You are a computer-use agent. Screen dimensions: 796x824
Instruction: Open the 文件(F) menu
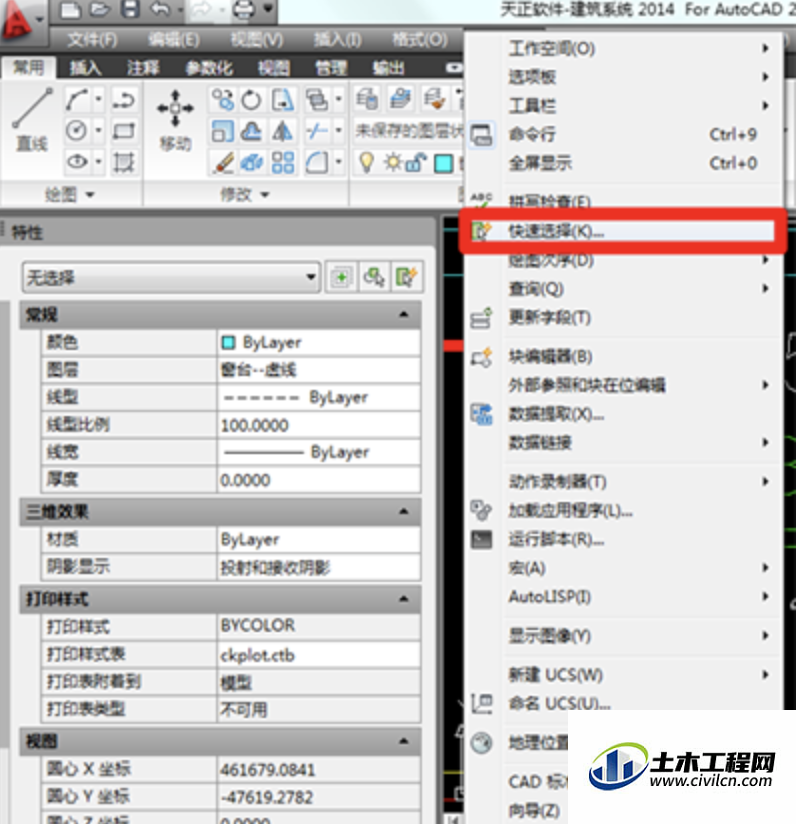click(92, 39)
